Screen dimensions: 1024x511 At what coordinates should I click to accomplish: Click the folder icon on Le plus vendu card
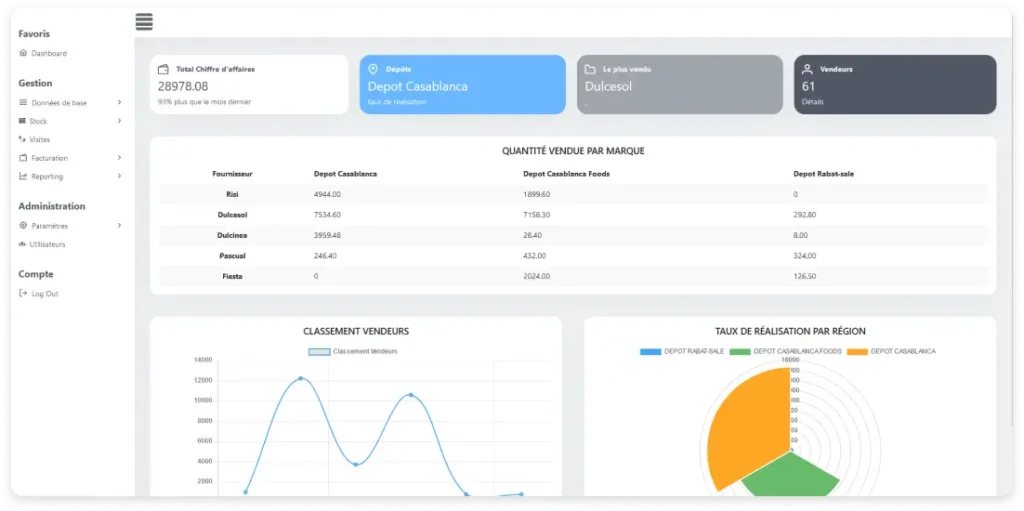[x=590, y=69]
